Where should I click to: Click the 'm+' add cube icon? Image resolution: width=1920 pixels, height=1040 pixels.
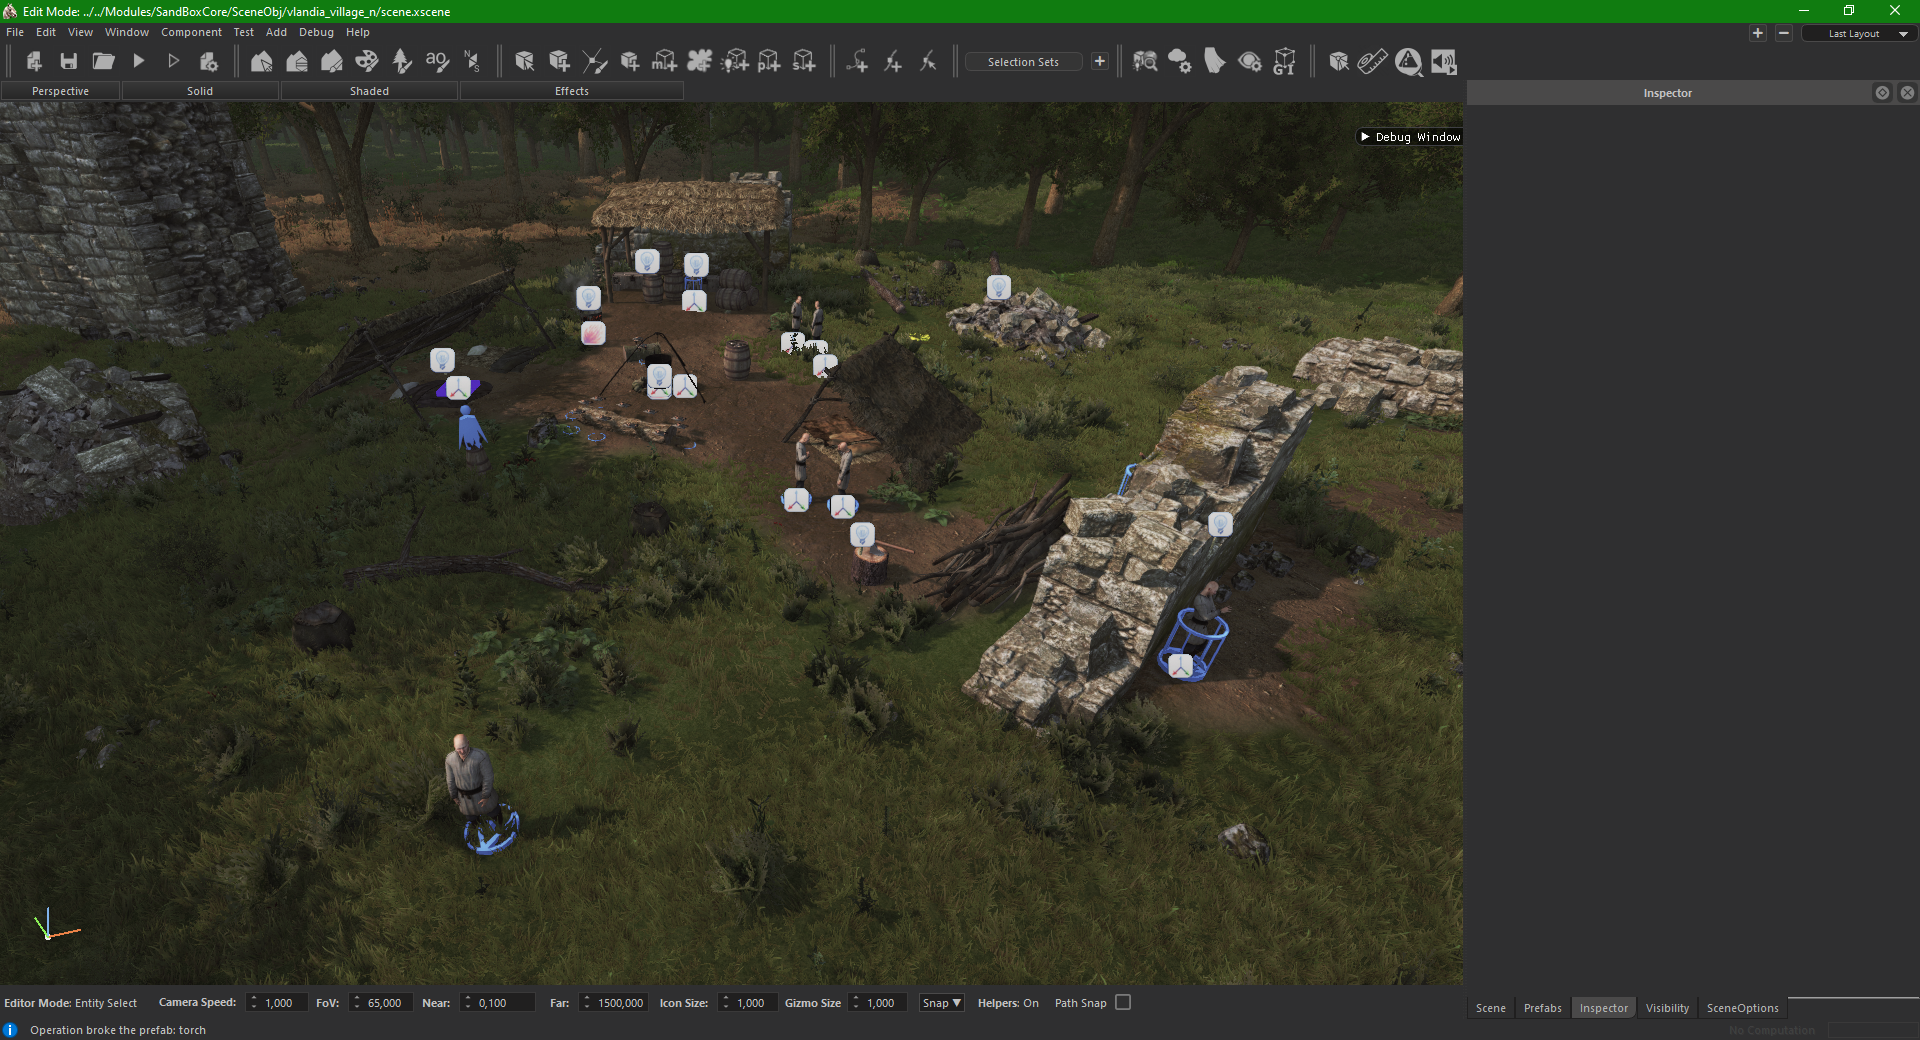point(664,62)
